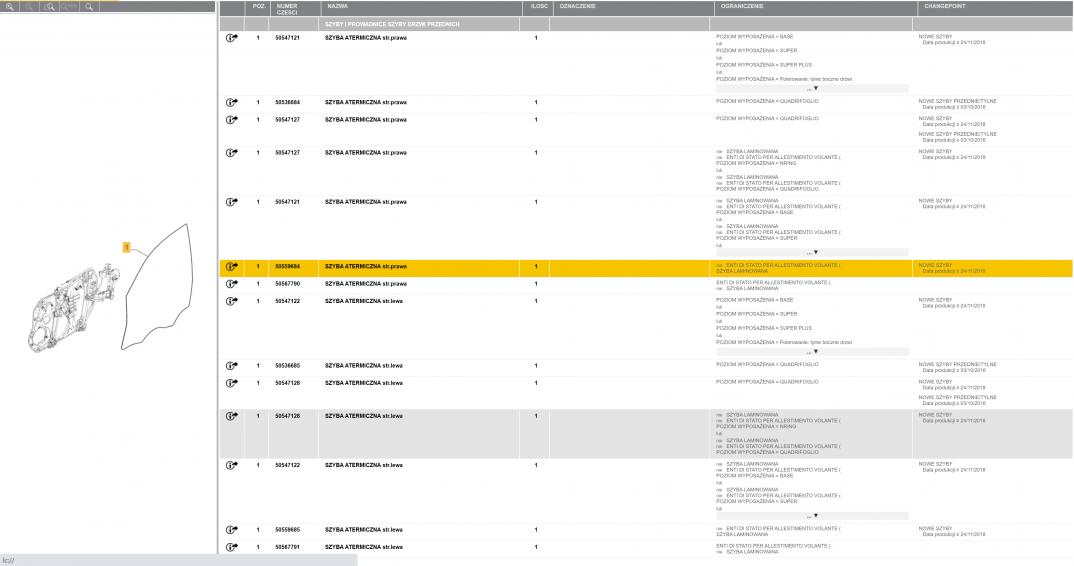The image size is (1074, 566).
Task: Click 'NOWE SZYBY PRZEDNIE/TYLNE' changepoint for 50536684
Action: coord(958,101)
